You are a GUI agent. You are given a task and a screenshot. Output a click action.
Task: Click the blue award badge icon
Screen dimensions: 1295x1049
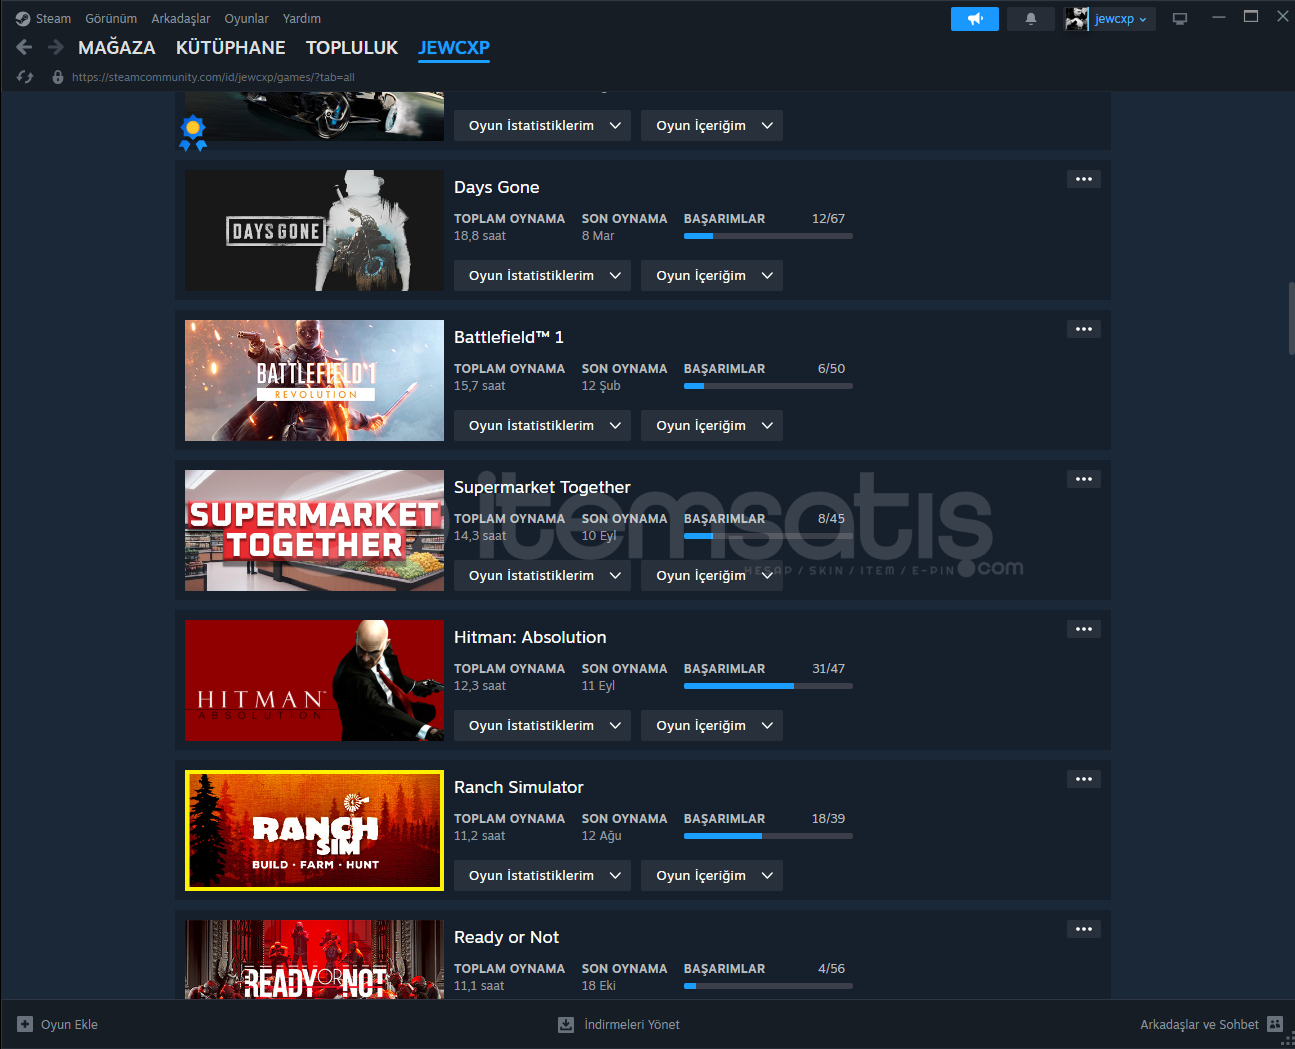point(193,133)
